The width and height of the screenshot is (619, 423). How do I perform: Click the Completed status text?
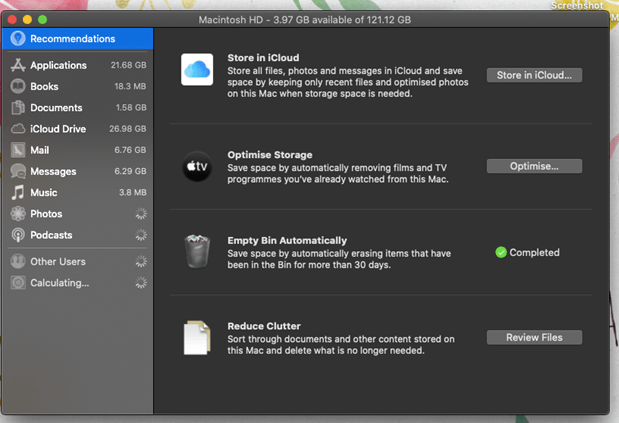[x=534, y=253]
